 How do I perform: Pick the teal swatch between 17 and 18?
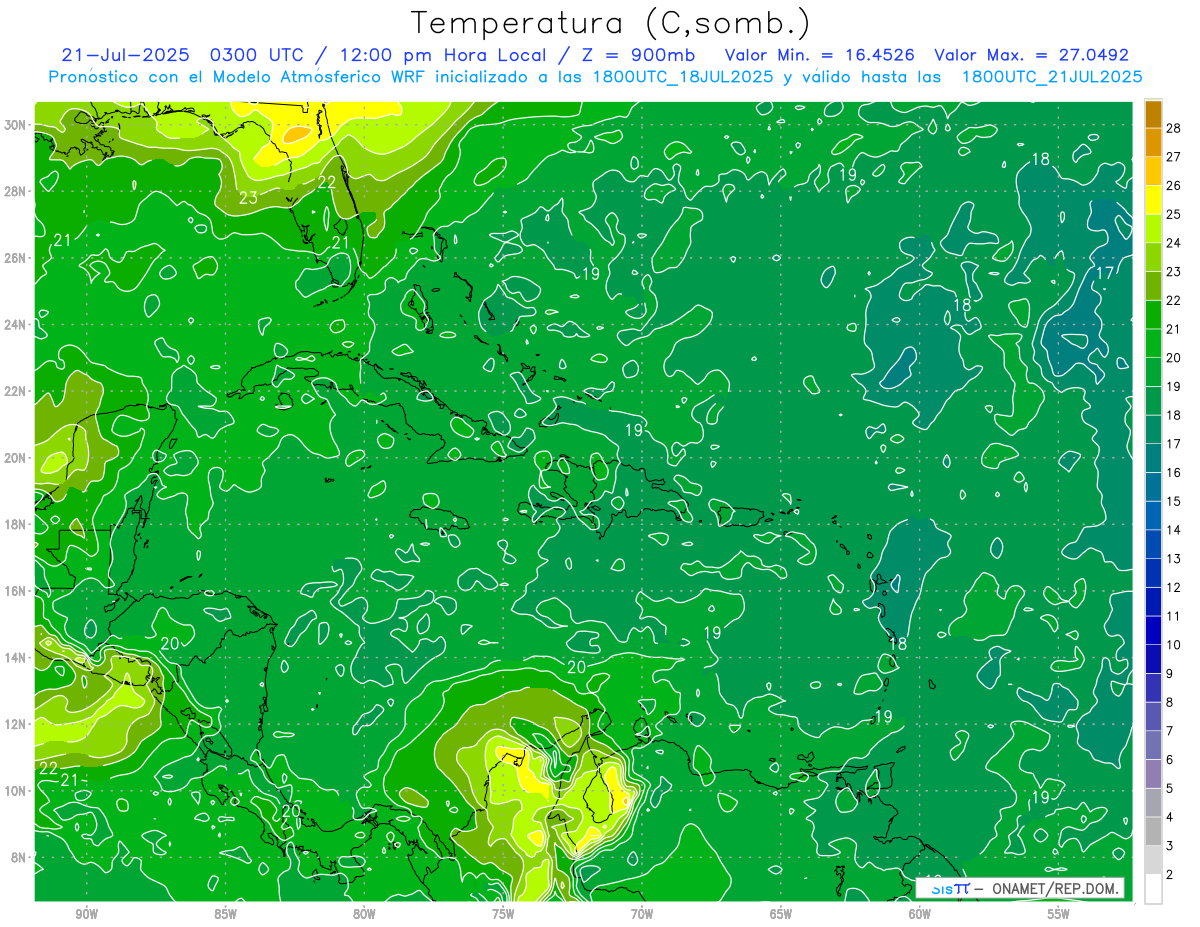tap(1153, 430)
